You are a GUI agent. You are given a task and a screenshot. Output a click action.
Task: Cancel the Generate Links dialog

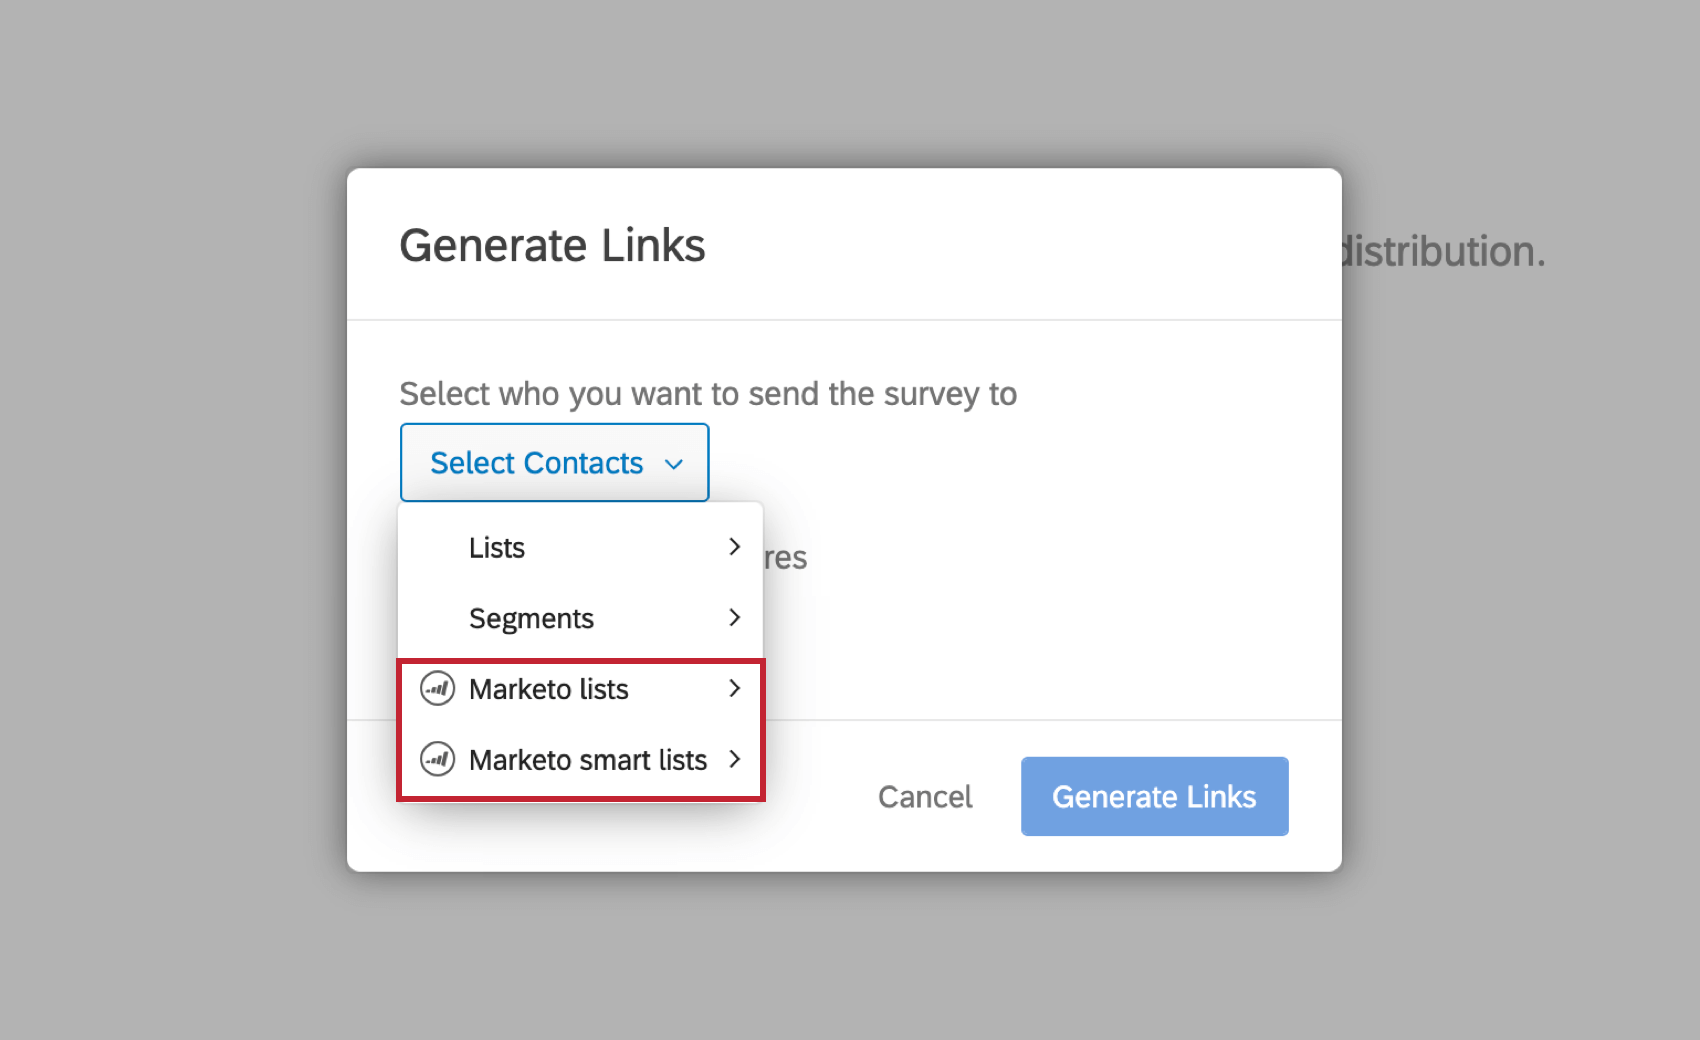[925, 796]
